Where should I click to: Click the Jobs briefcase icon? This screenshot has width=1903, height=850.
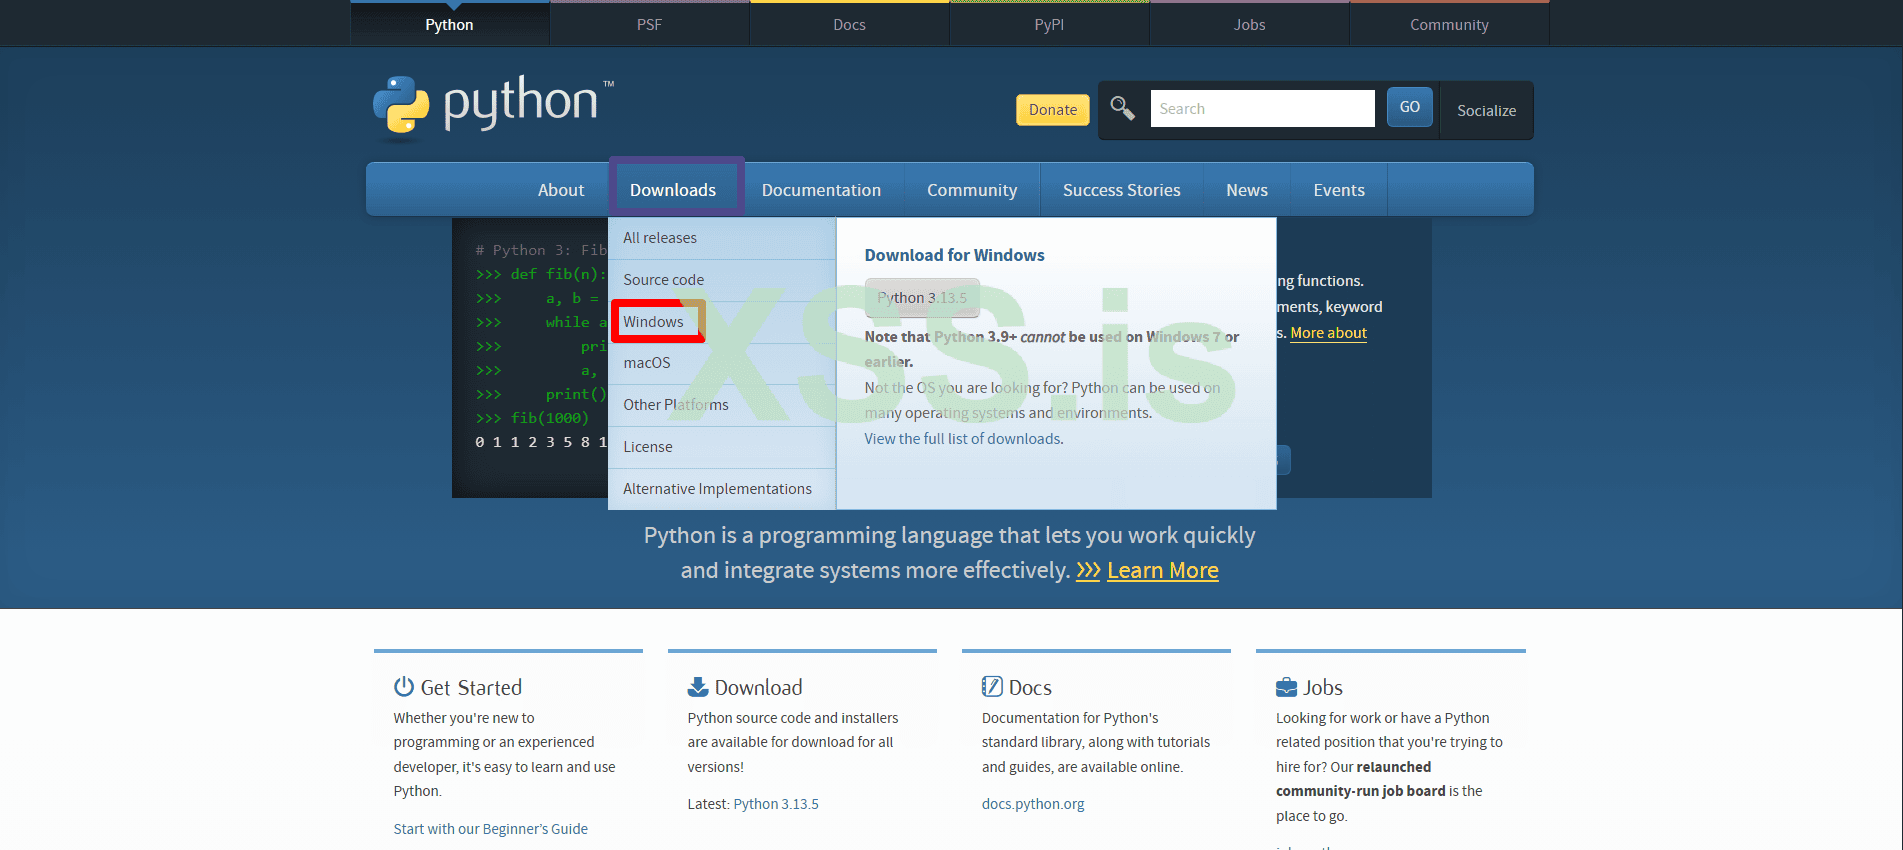point(1286,687)
